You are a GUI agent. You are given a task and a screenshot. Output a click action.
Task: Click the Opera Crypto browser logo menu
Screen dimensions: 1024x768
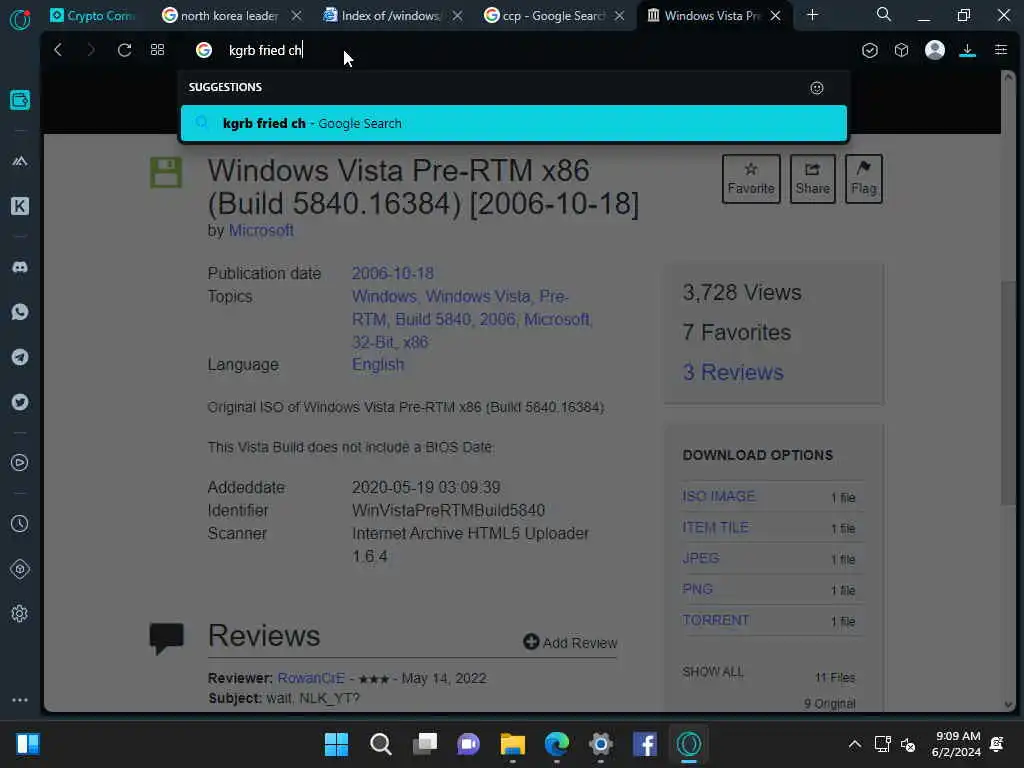(x=20, y=19)
